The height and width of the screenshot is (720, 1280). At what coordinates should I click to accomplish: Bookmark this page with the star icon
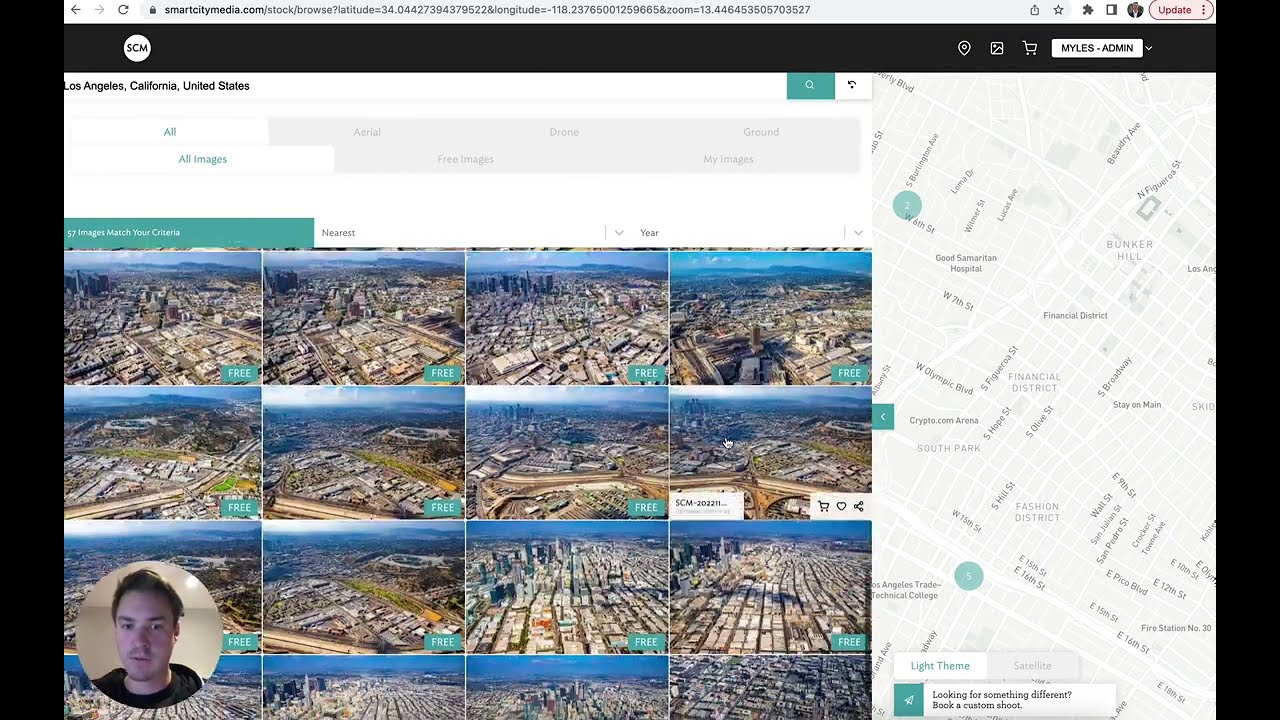(x=1058, y=10)
